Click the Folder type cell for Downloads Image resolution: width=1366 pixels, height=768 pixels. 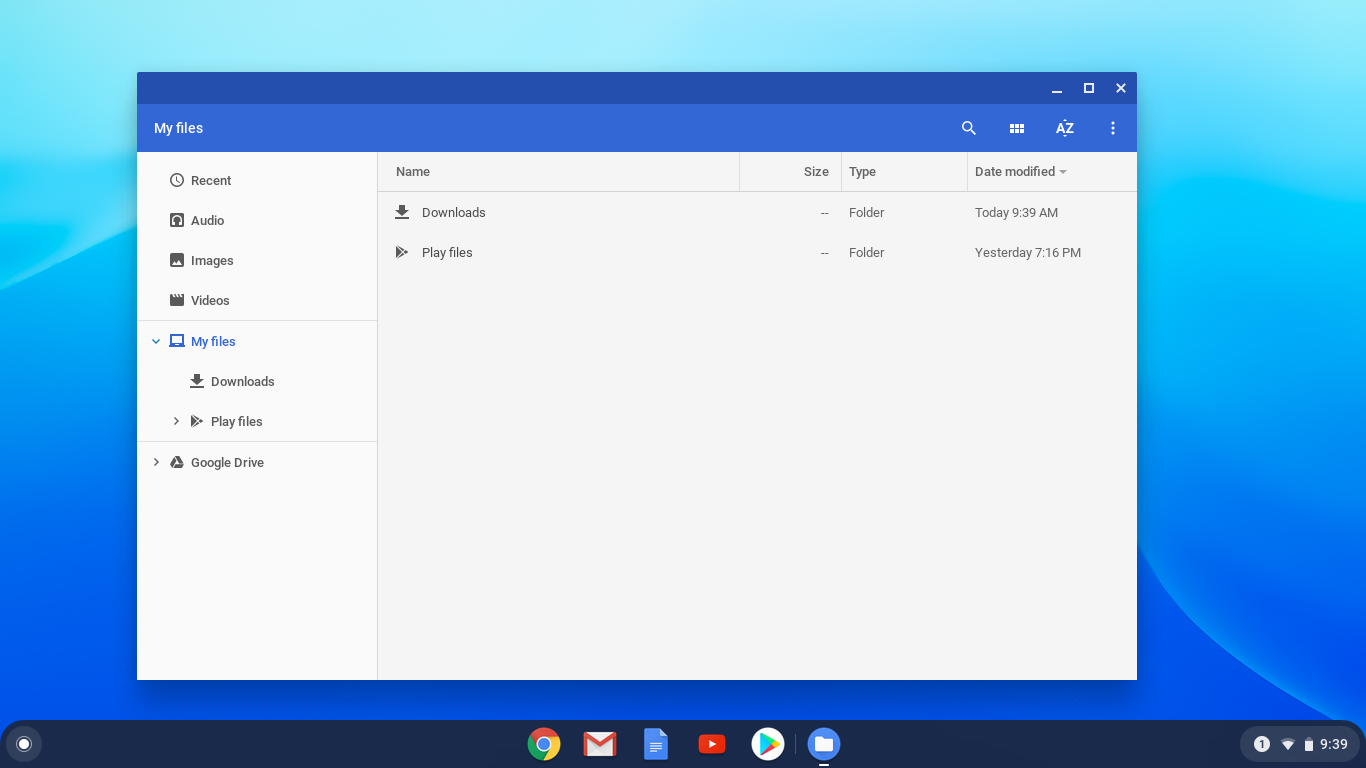(867, 212)
